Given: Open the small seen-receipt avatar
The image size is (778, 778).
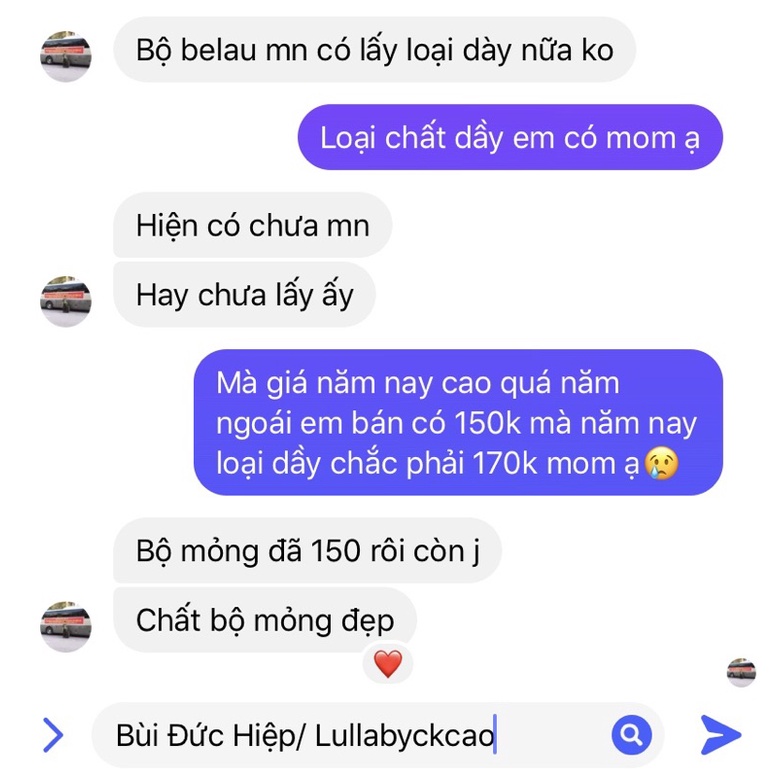Looking at the screenshot, I should (x=741, y=673).
